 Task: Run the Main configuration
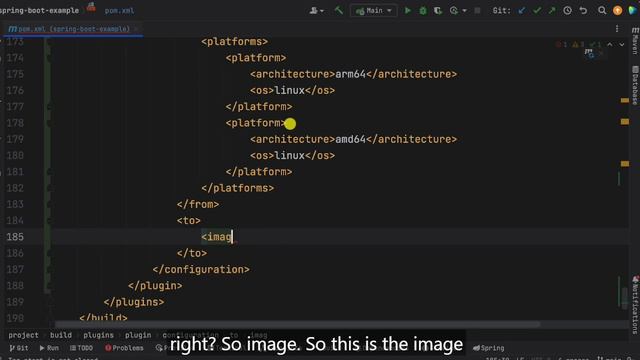click(x=407, y=11)
